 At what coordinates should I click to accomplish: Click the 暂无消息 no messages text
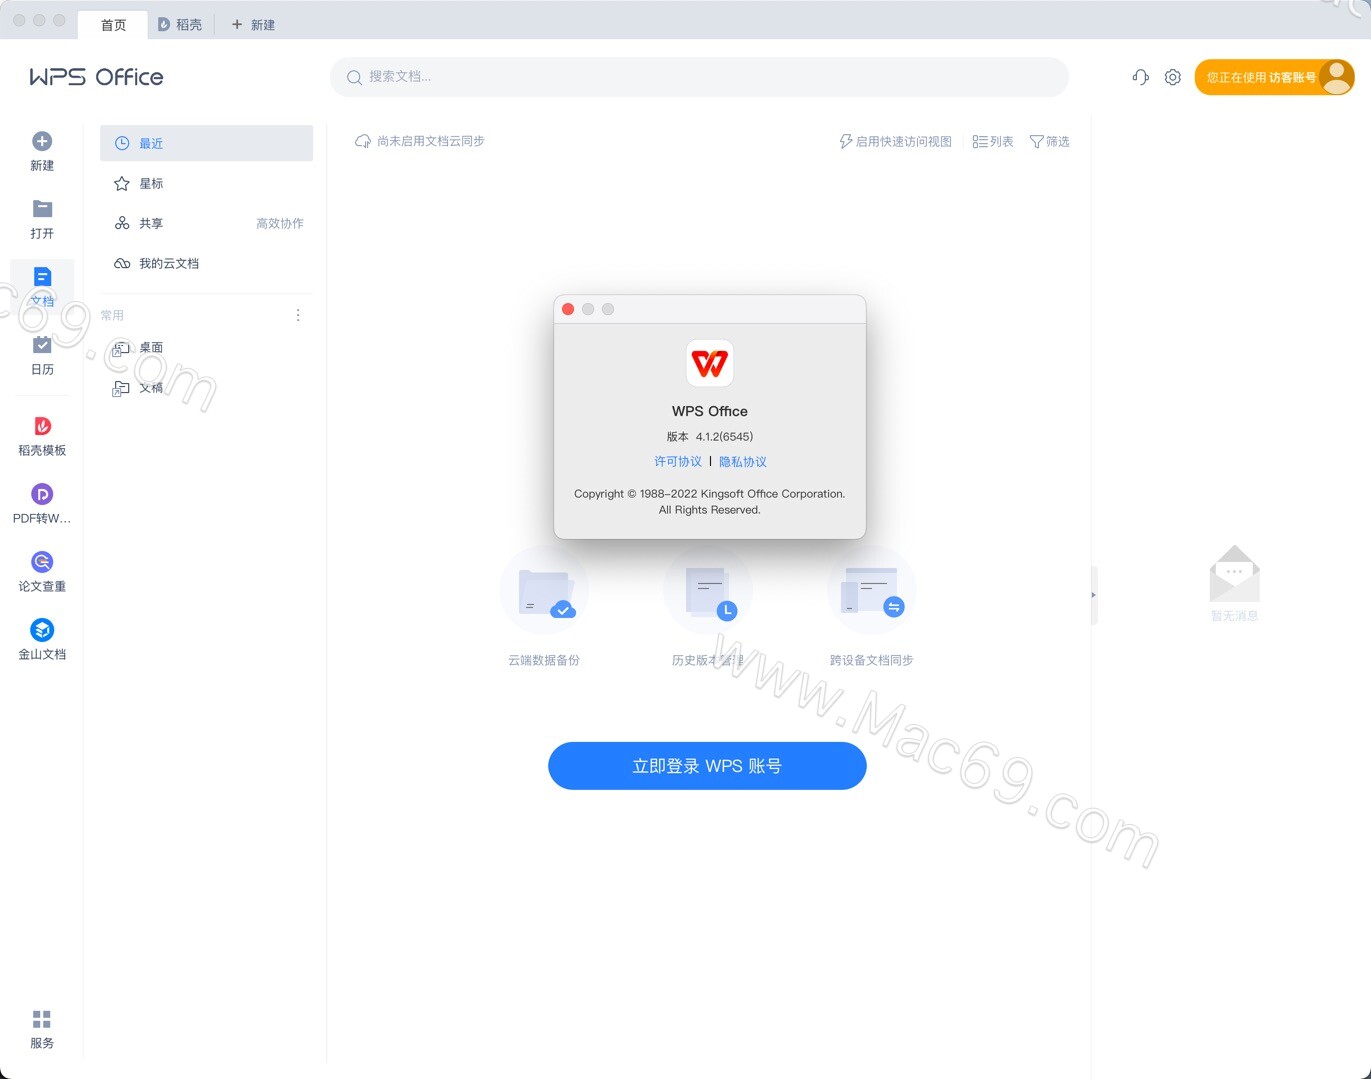coord(1234,616)
